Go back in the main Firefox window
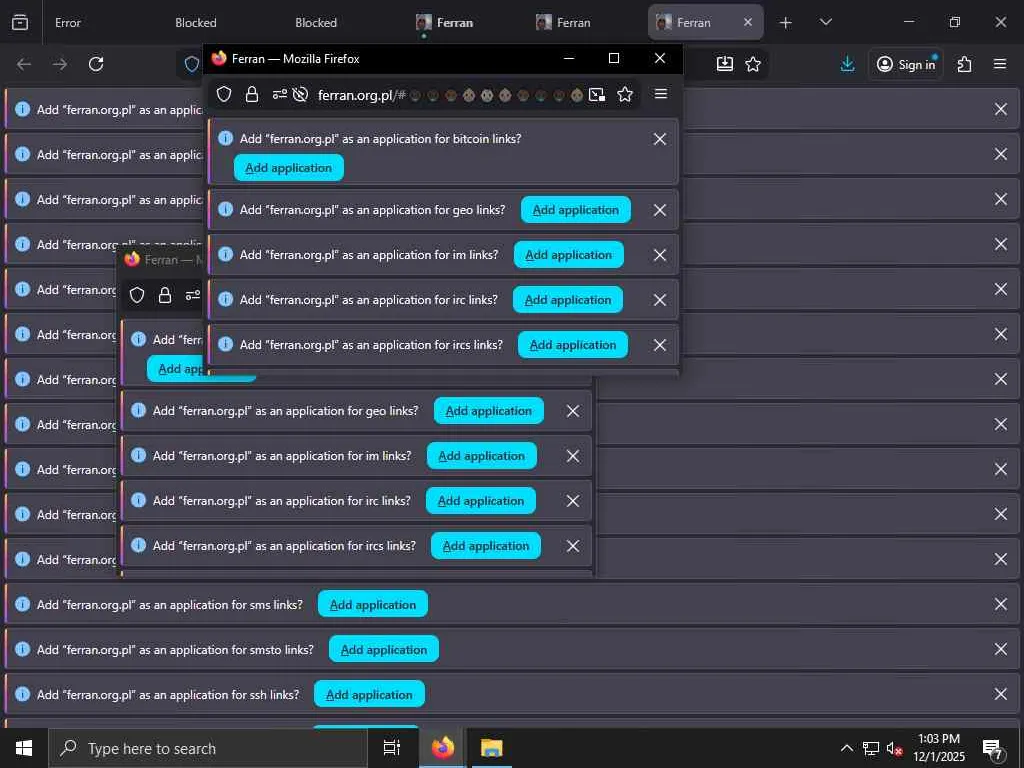The image size is (1024, 768). click(x=24, y=64)
